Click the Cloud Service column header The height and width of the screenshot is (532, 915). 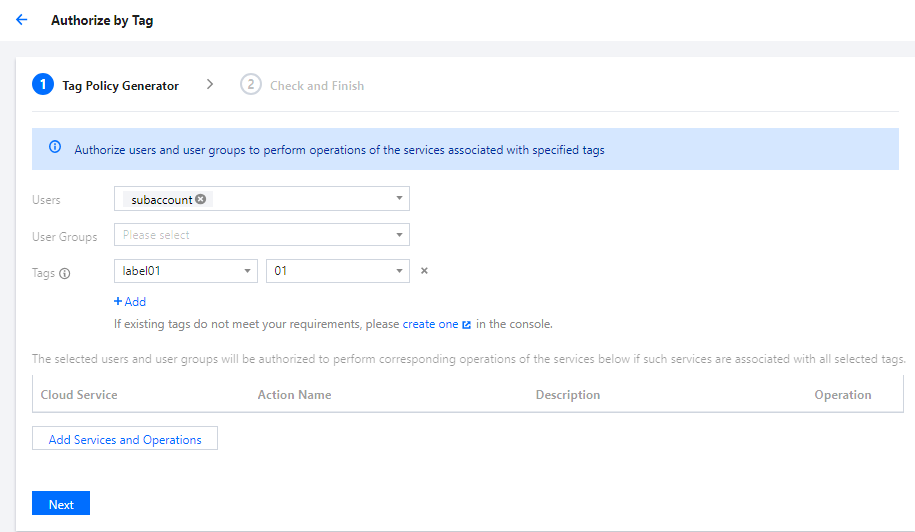(x=79, y=395)
